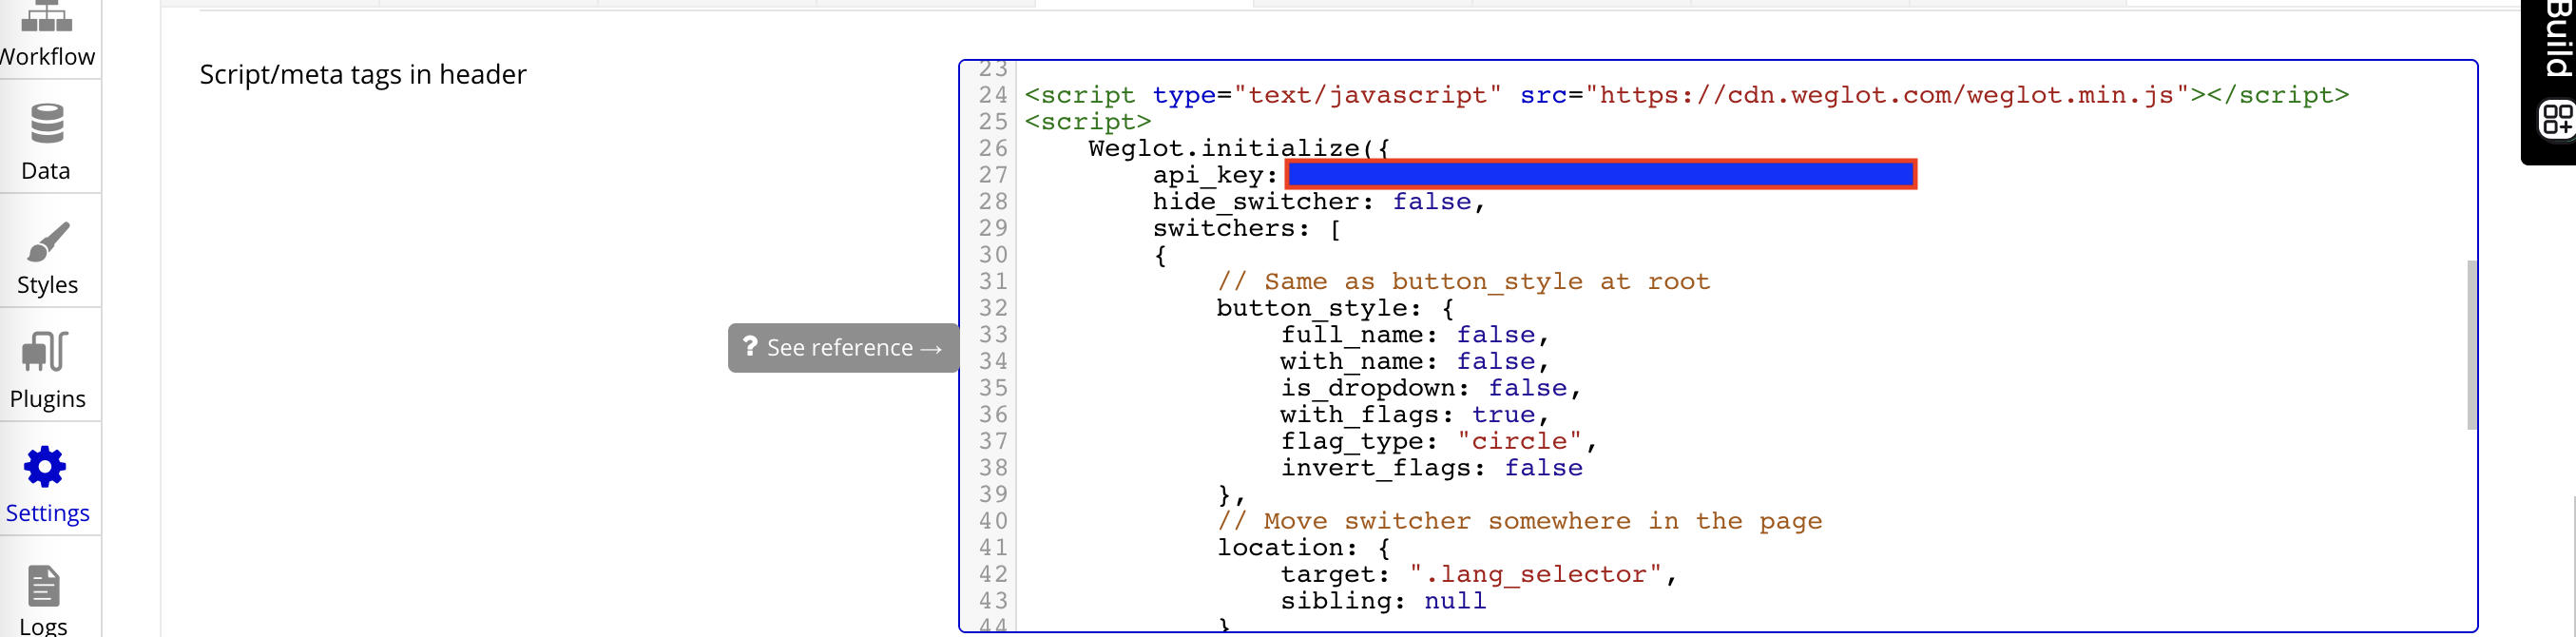Click the 'Script/meta tags in header' label

(x=363, y=75)
